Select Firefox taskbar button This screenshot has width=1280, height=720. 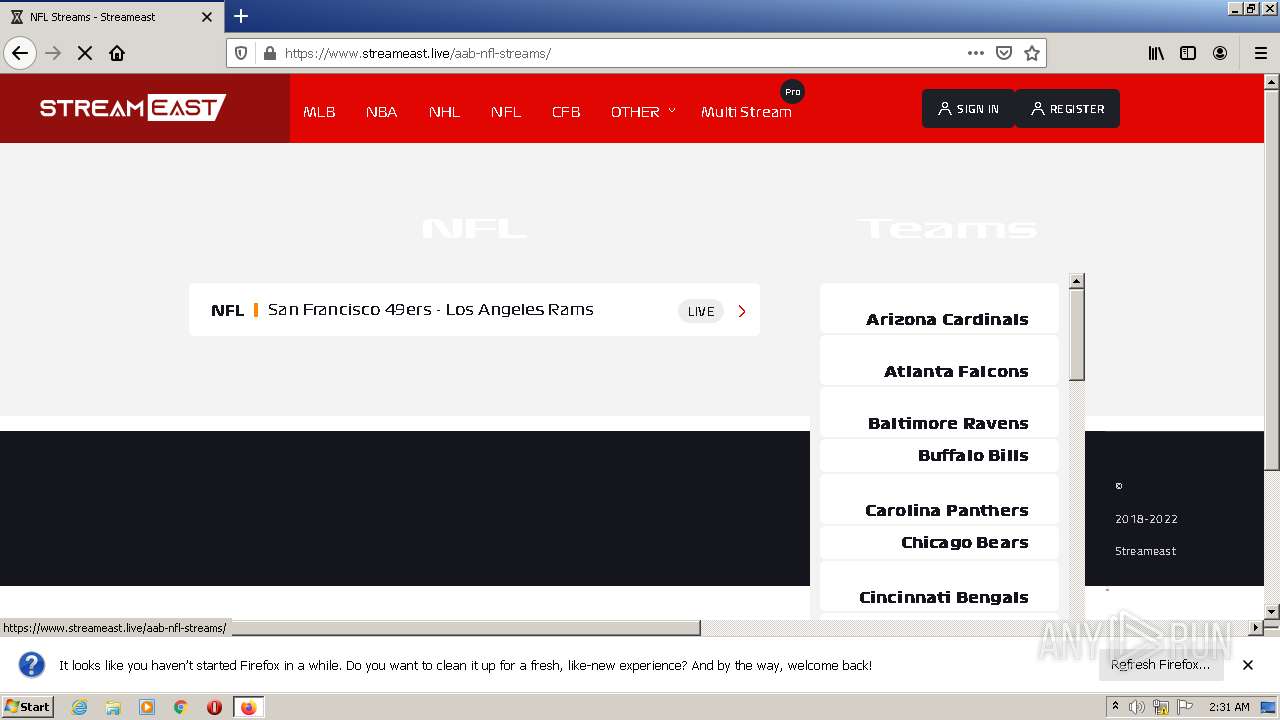(248, 707)
